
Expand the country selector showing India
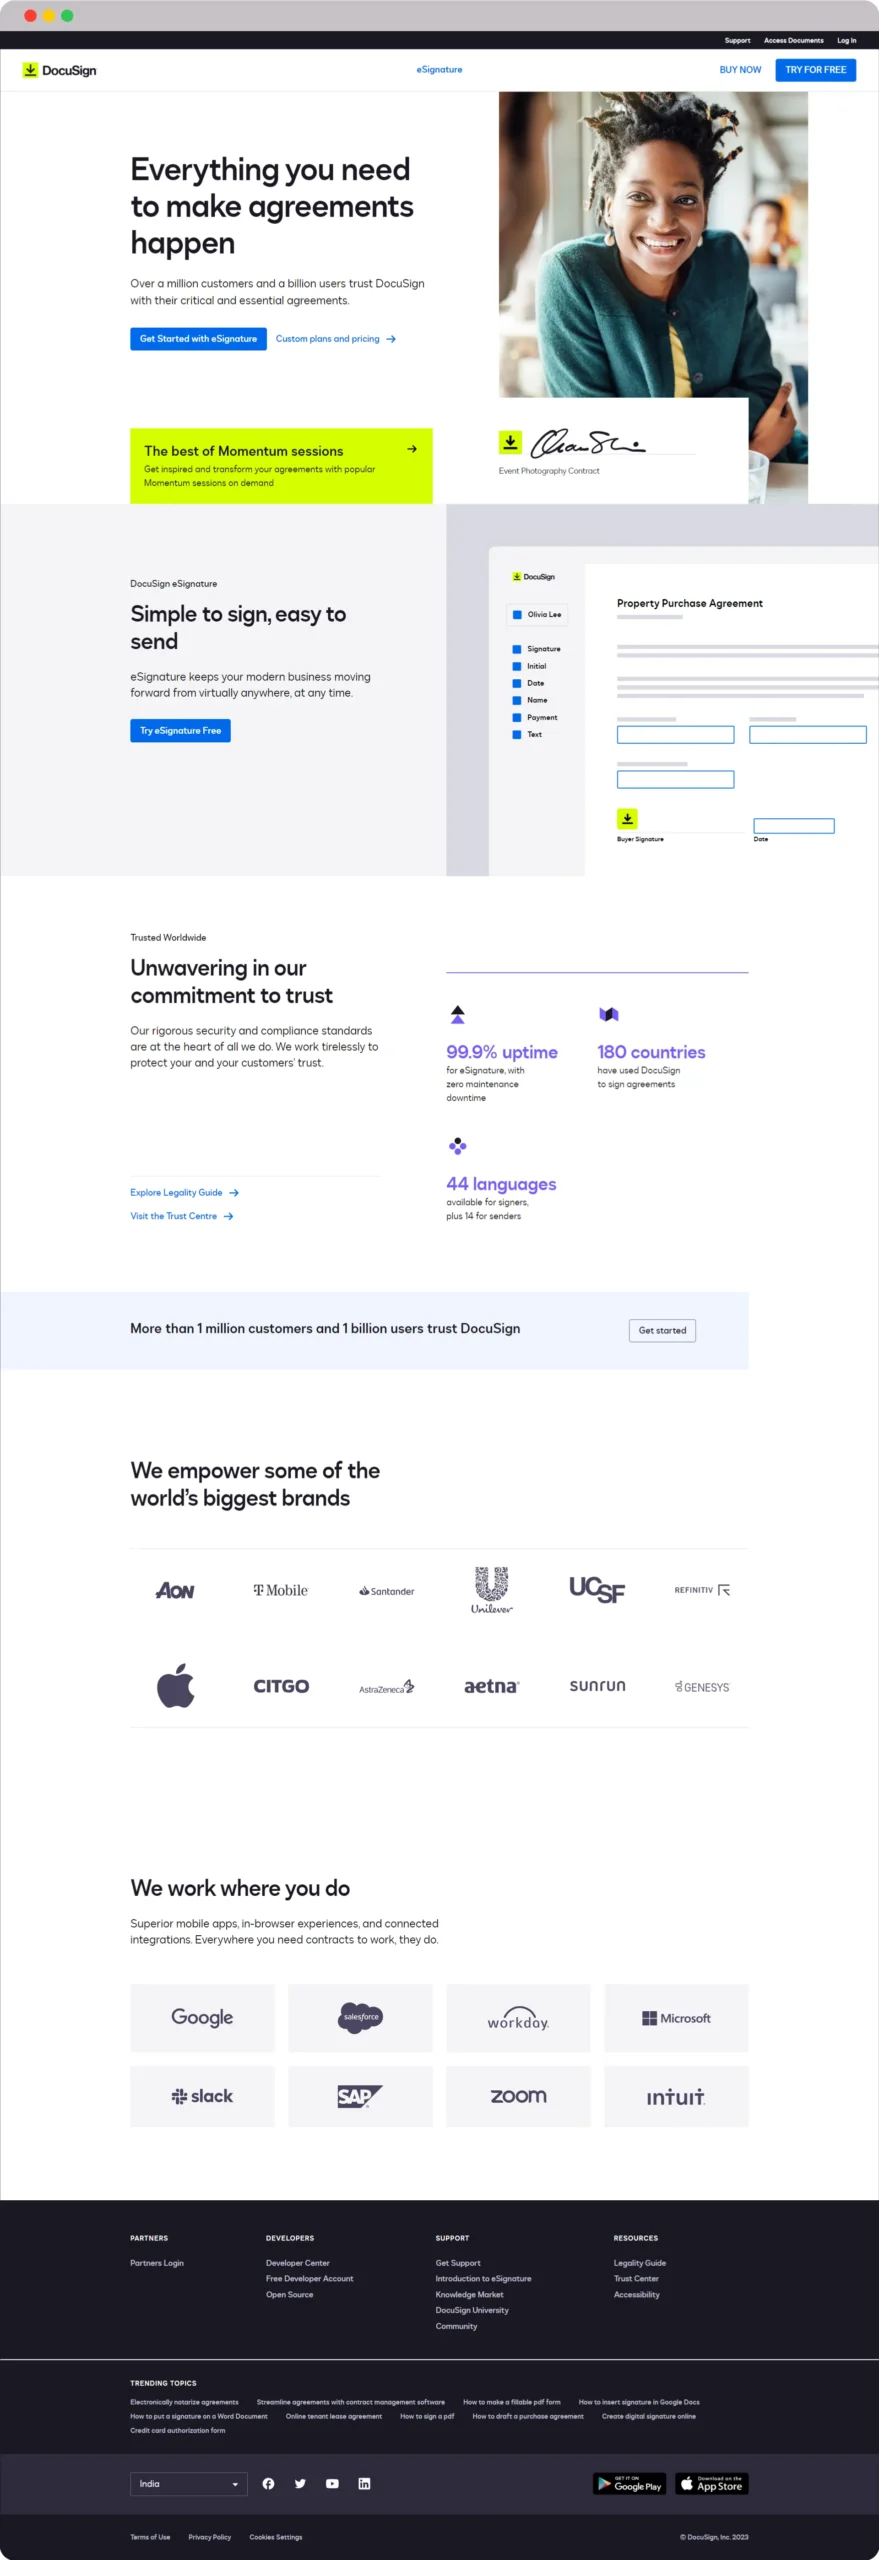[188, 2483]
